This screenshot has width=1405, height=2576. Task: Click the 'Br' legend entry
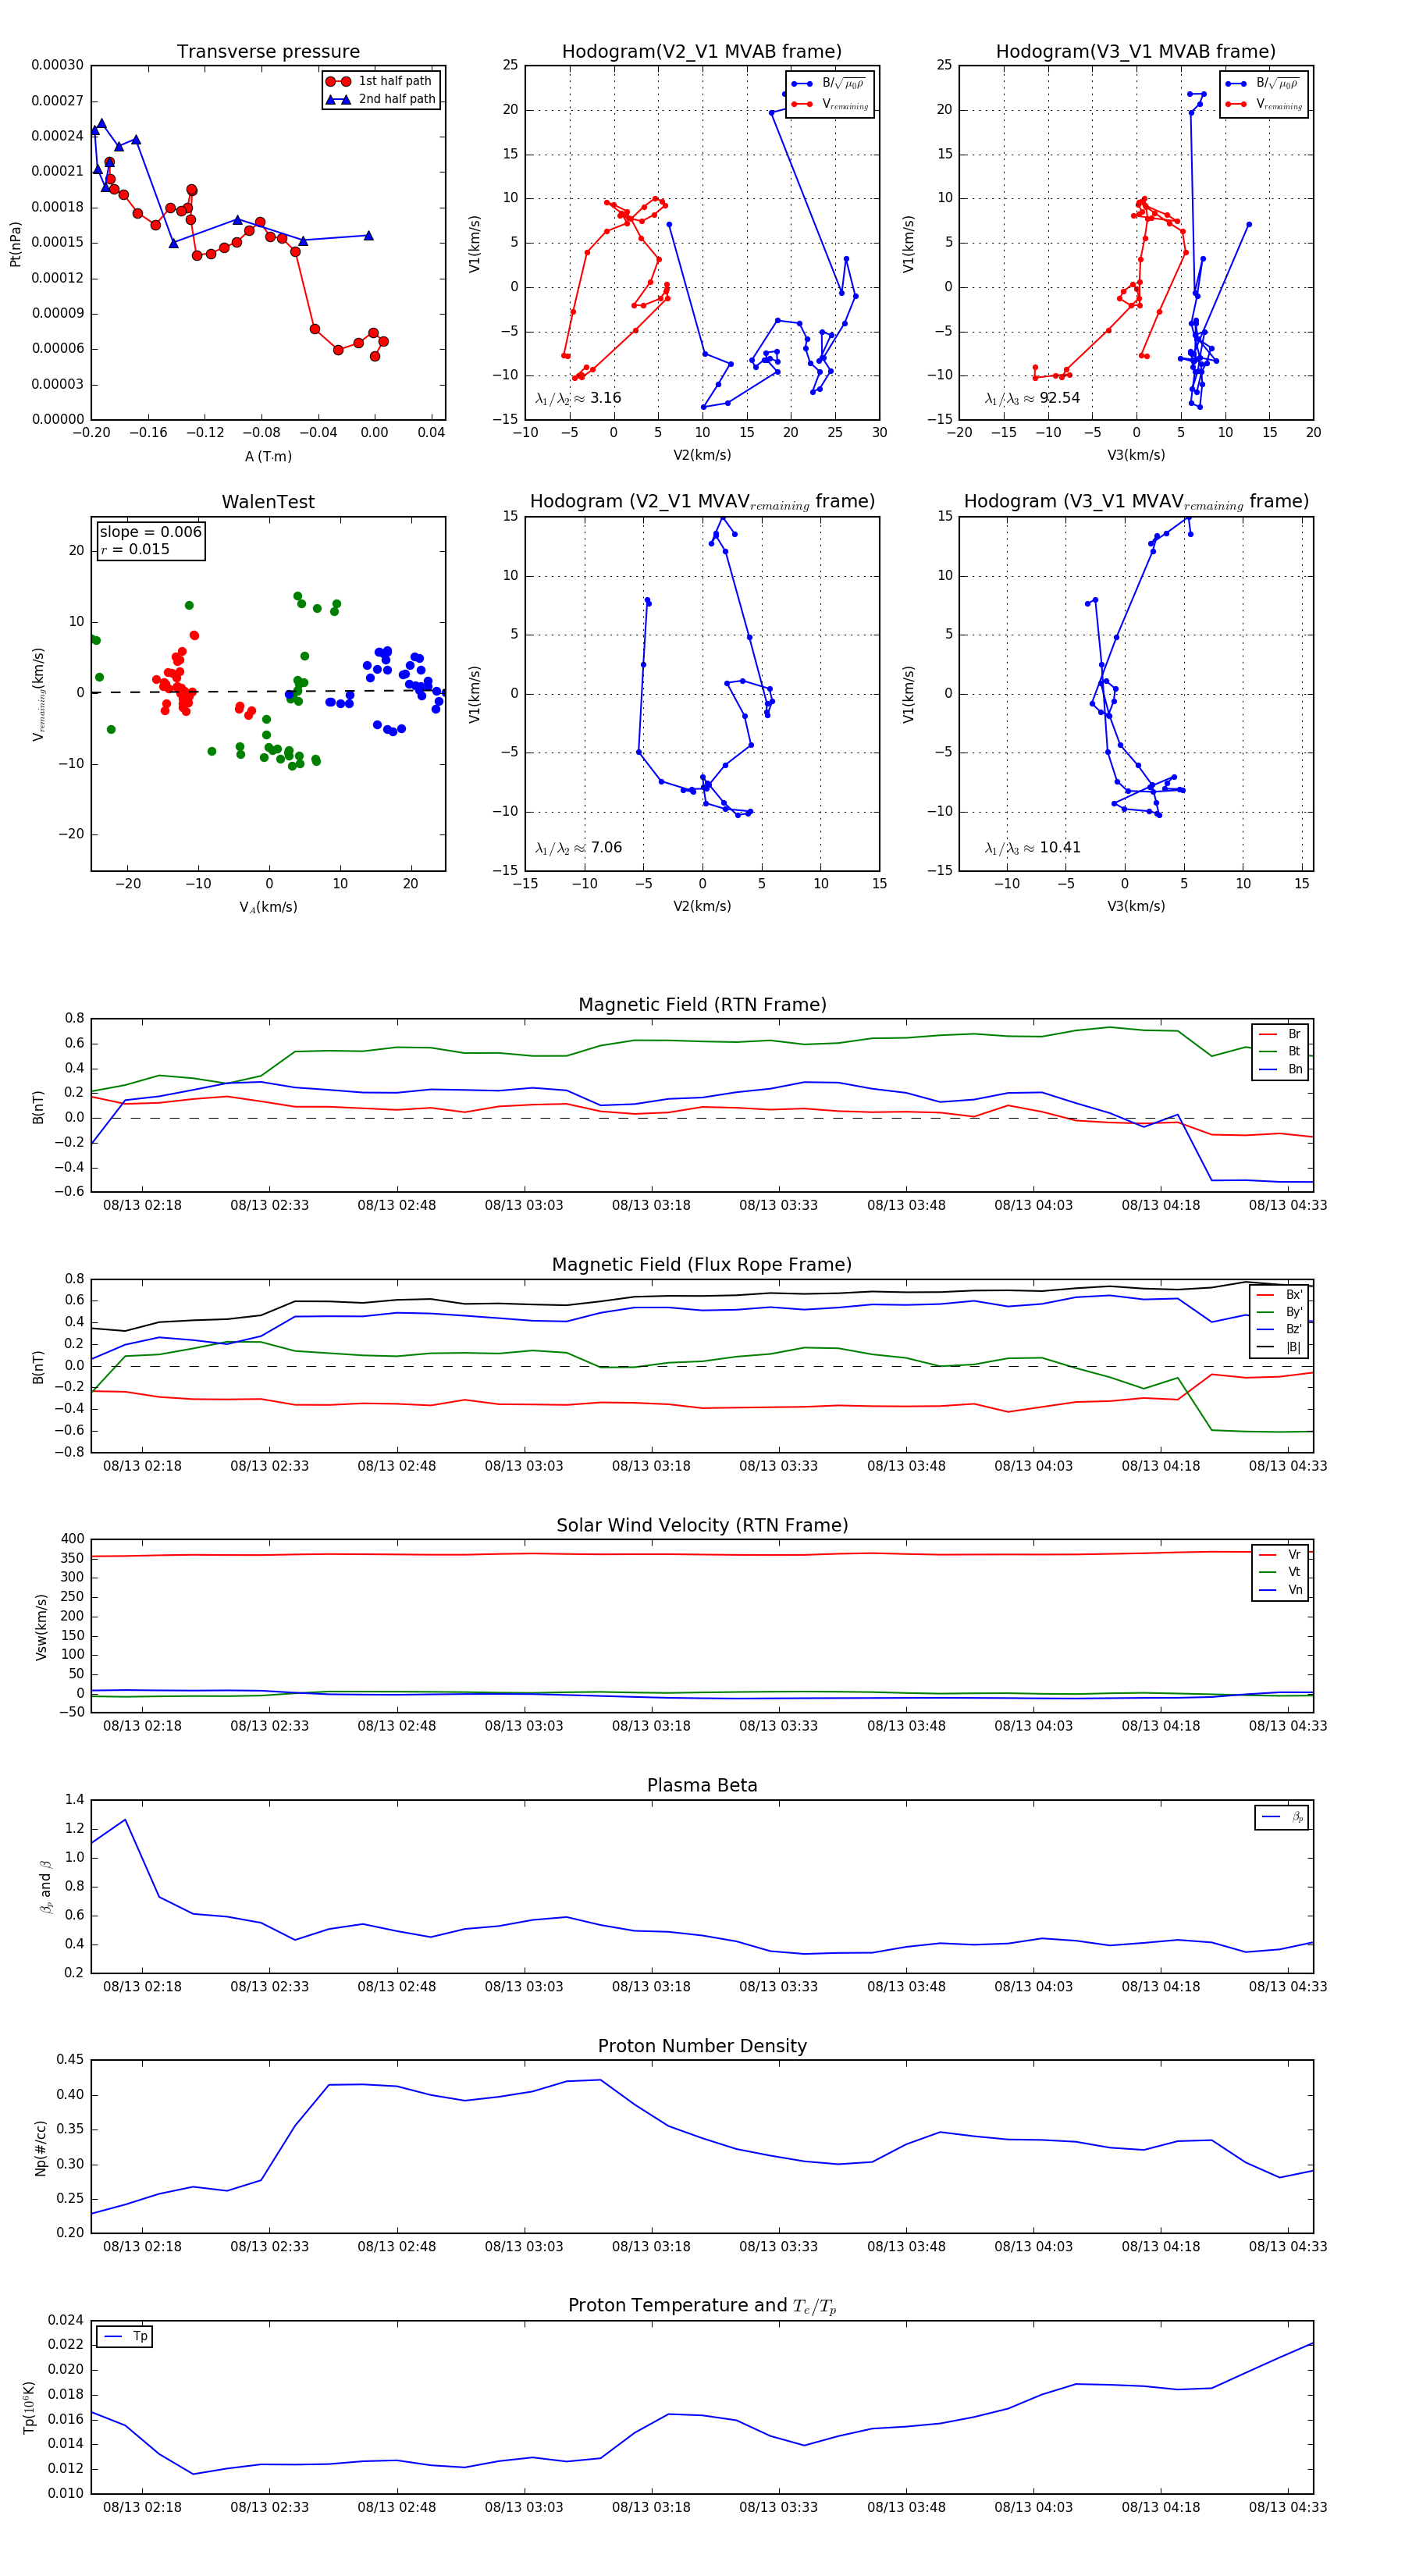click(x=1281, y=1034)
